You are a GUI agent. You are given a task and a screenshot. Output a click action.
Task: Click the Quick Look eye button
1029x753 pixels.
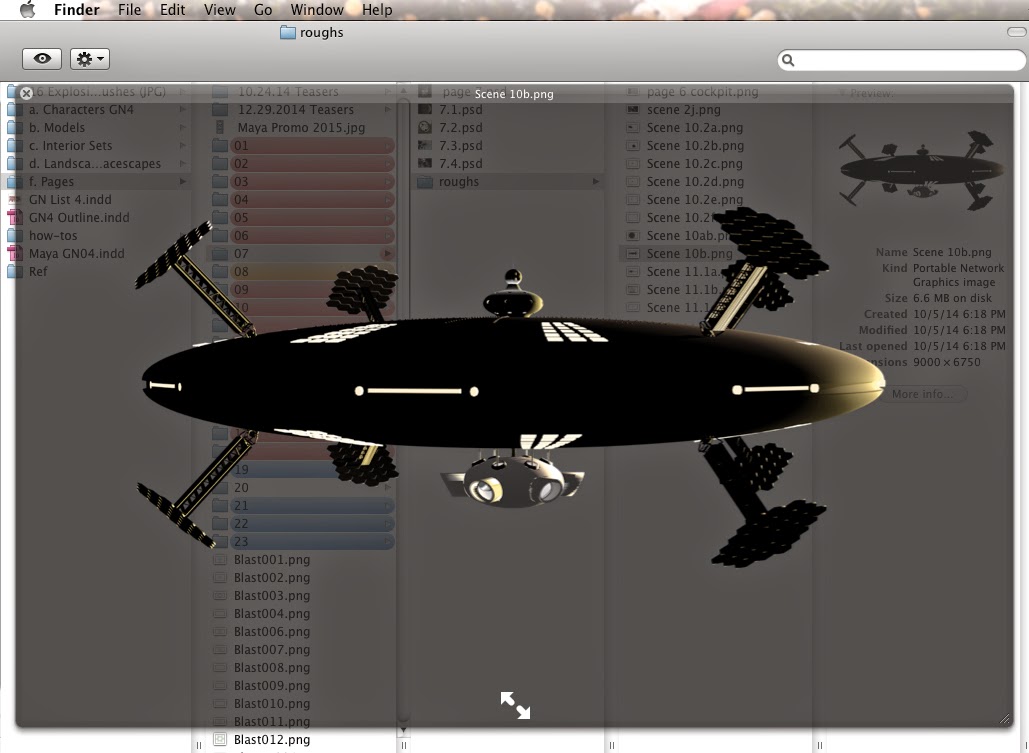coord(42,58)
